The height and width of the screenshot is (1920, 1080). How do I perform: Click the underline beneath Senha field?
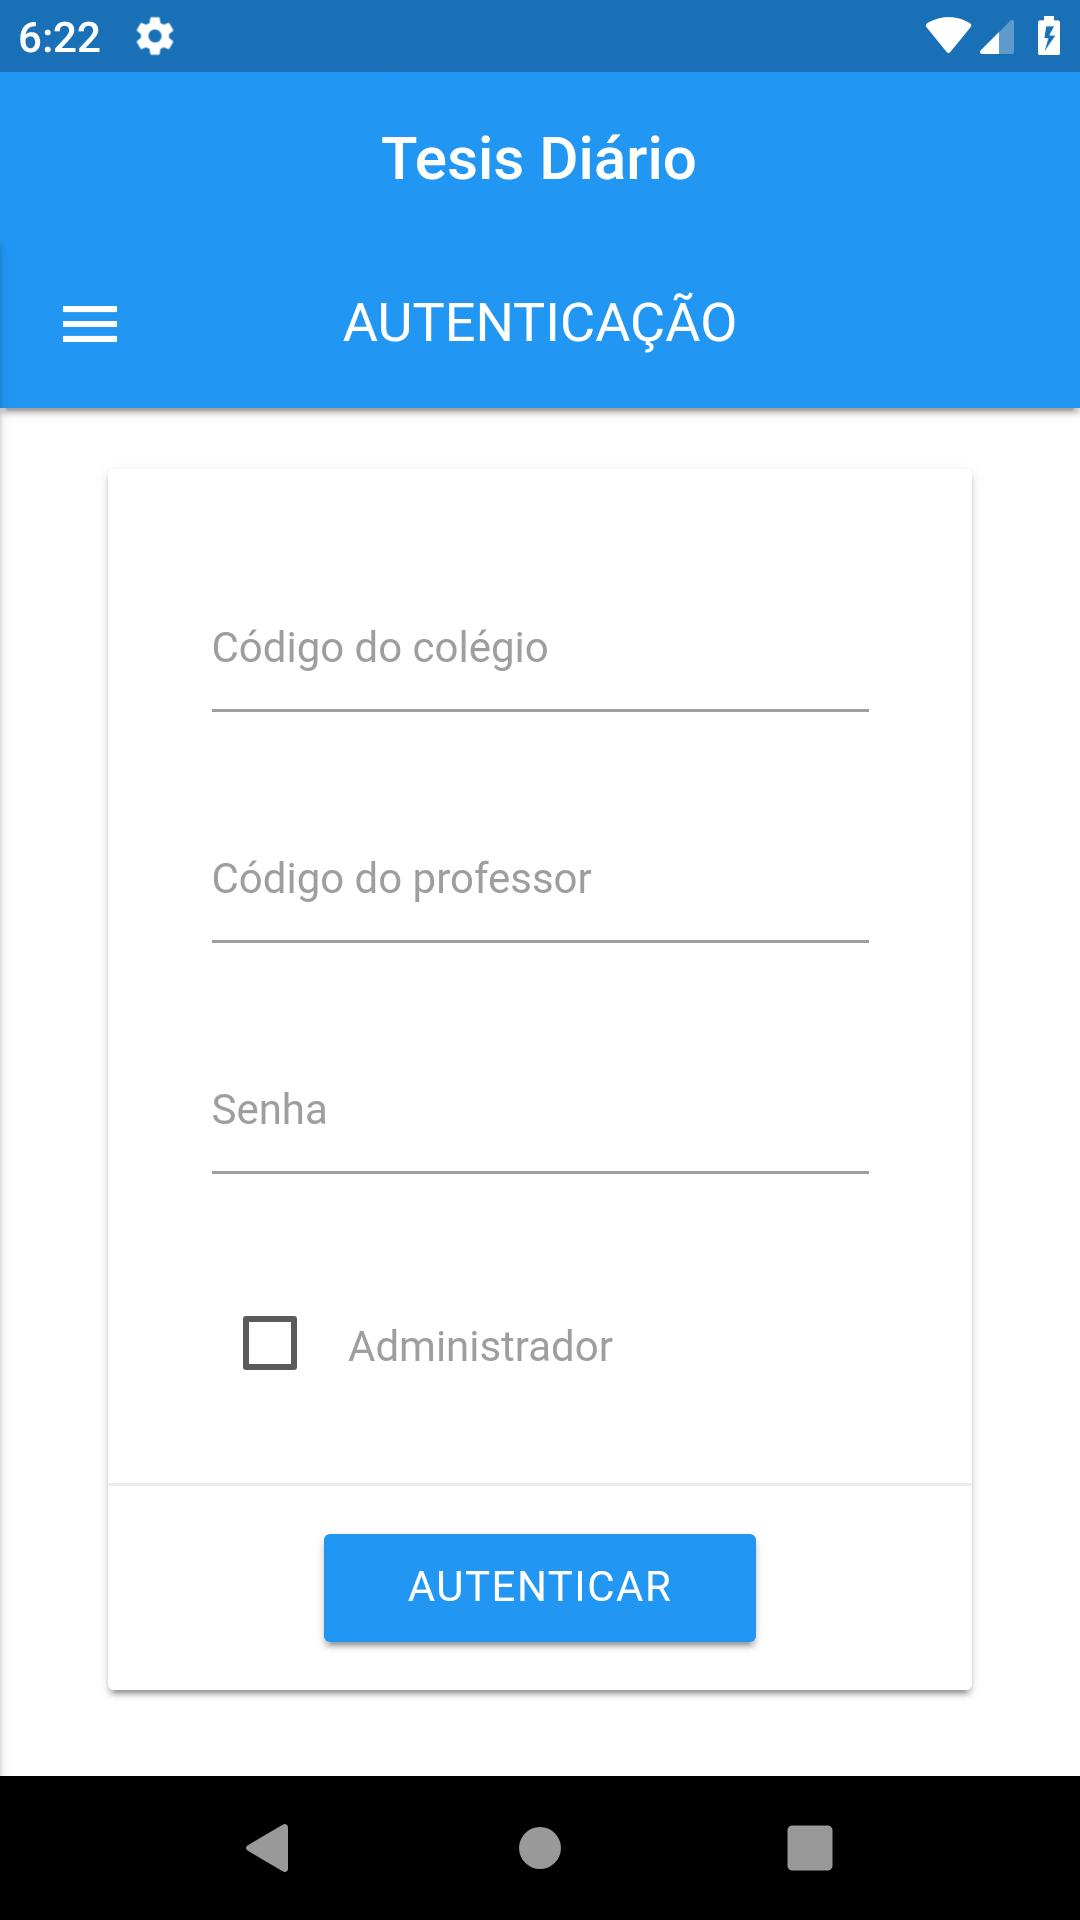[x=540, y=1172]
